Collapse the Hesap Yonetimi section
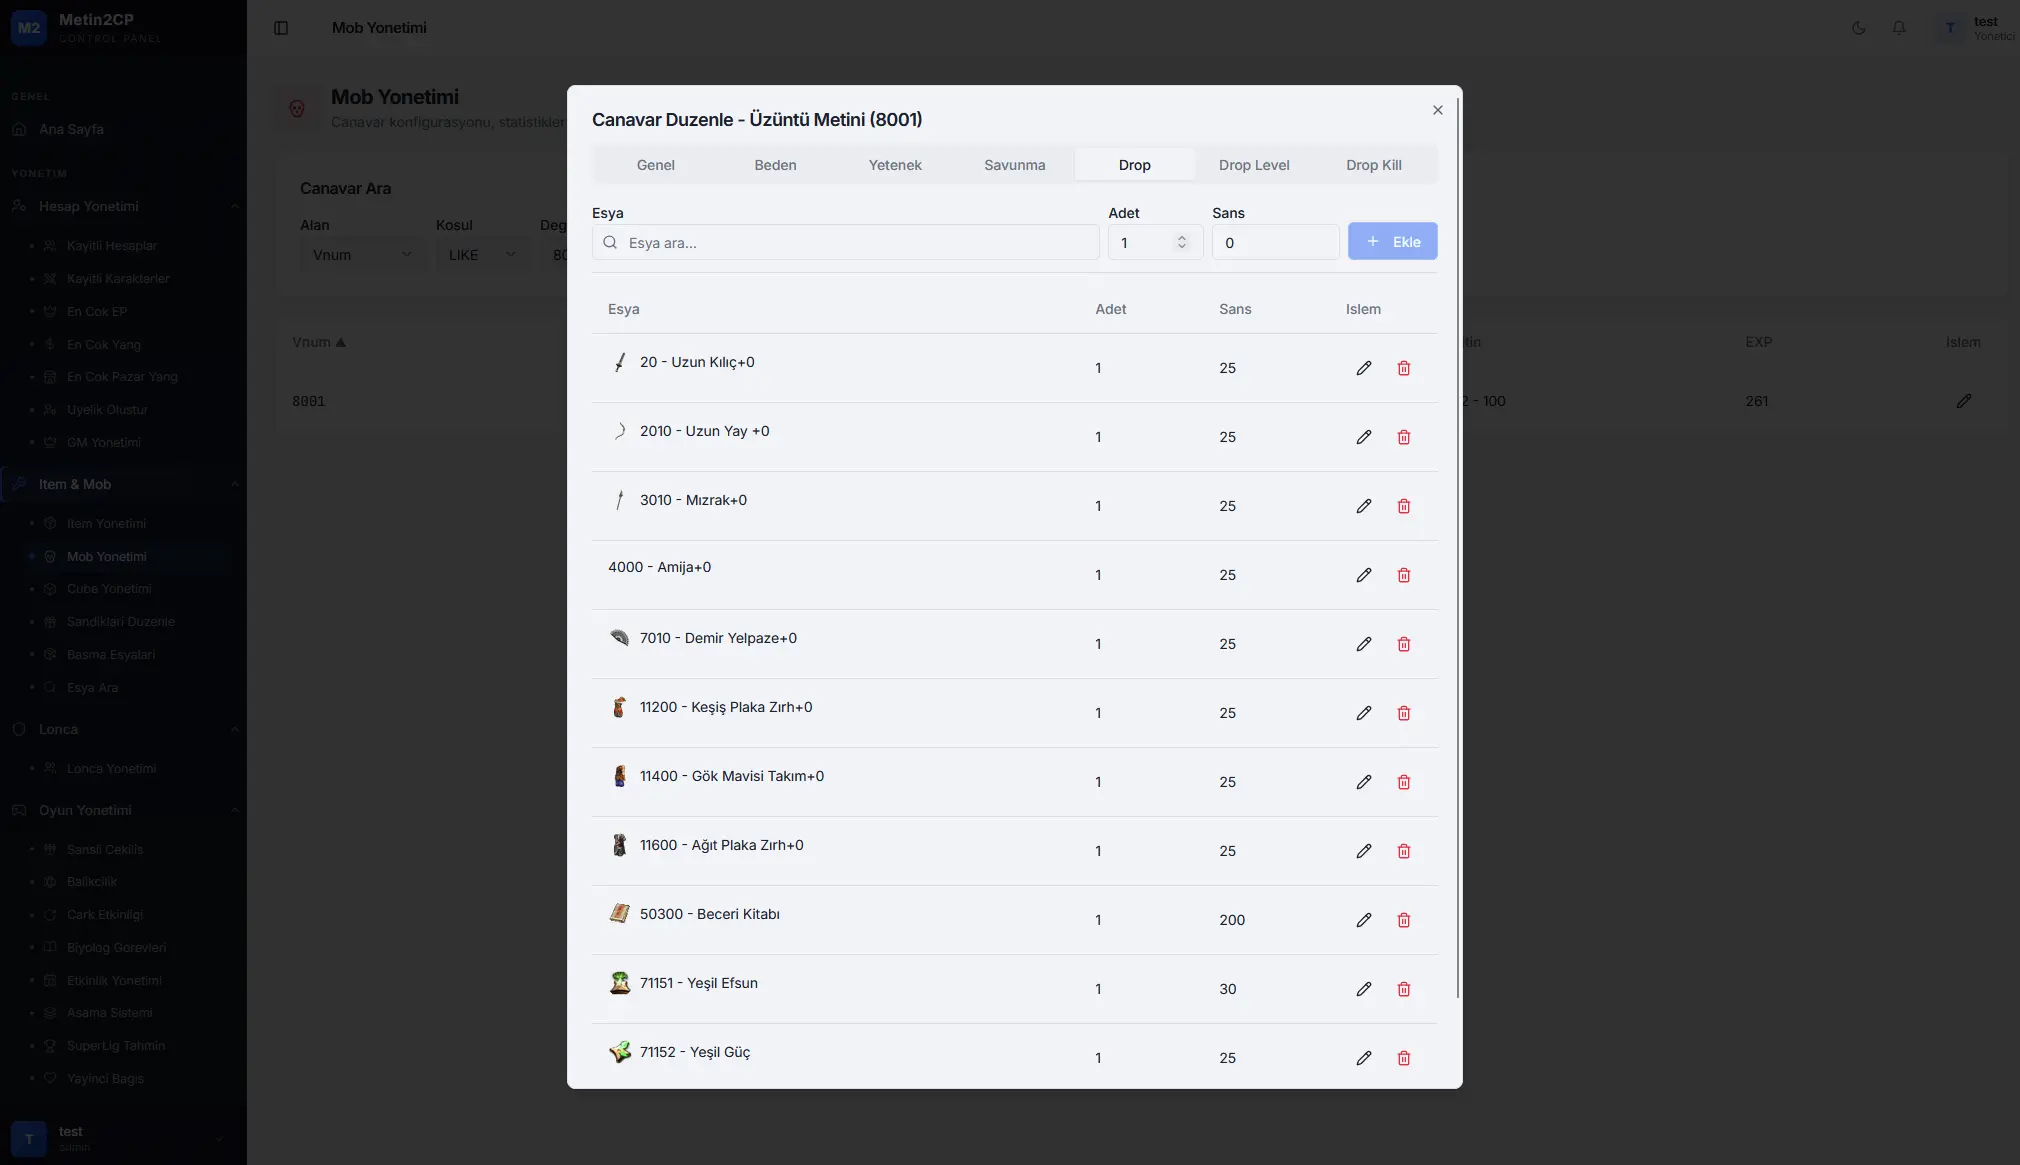This screenshot has width=2020, height=1165. point(124,206)
